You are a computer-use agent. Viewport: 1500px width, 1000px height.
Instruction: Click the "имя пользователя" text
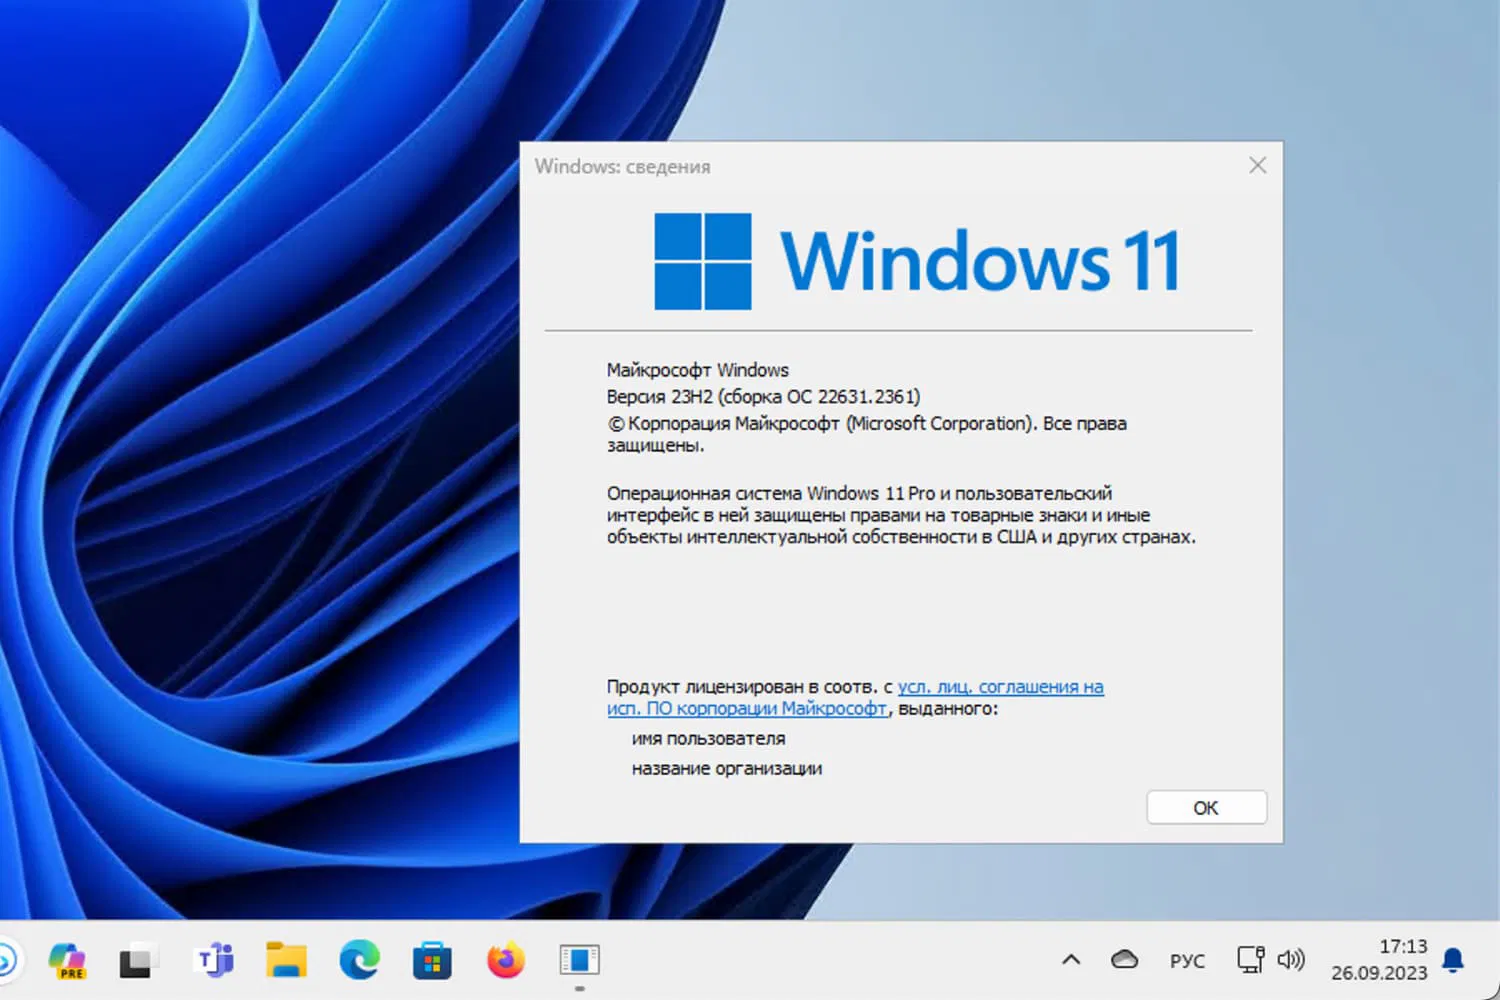click(x=708, y=739)
